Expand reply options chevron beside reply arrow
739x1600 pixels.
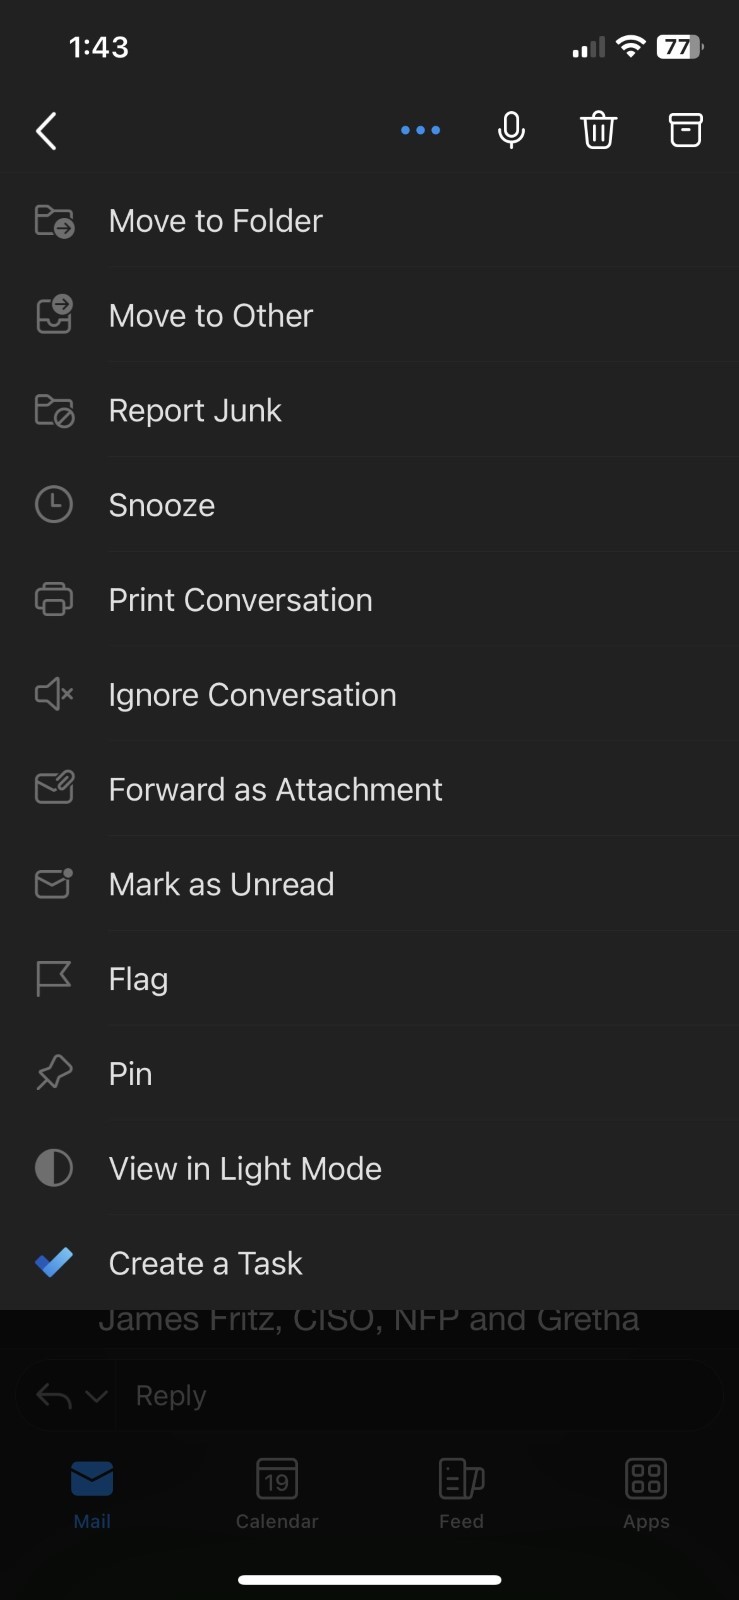(97, 1396)
